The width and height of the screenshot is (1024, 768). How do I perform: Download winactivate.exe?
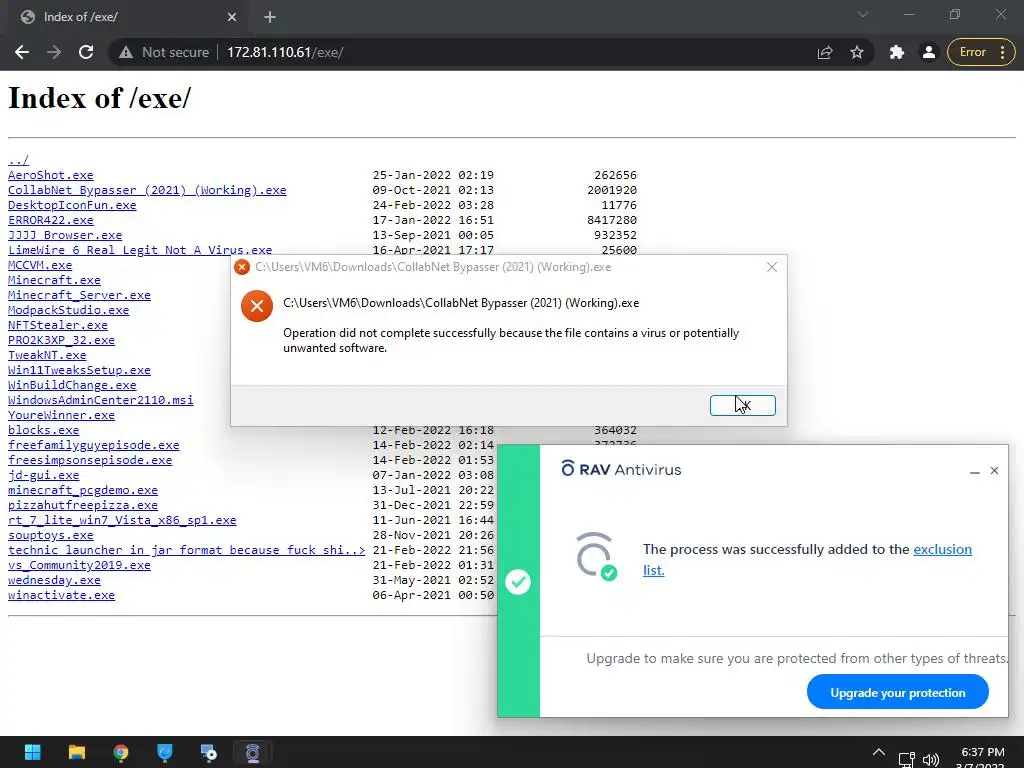(61, 595)
